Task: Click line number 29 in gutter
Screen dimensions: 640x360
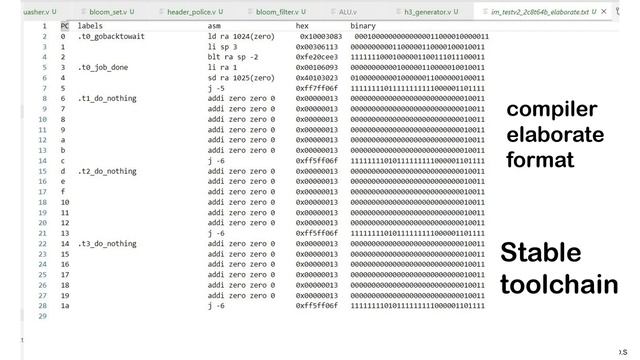Action: point(42,316)
